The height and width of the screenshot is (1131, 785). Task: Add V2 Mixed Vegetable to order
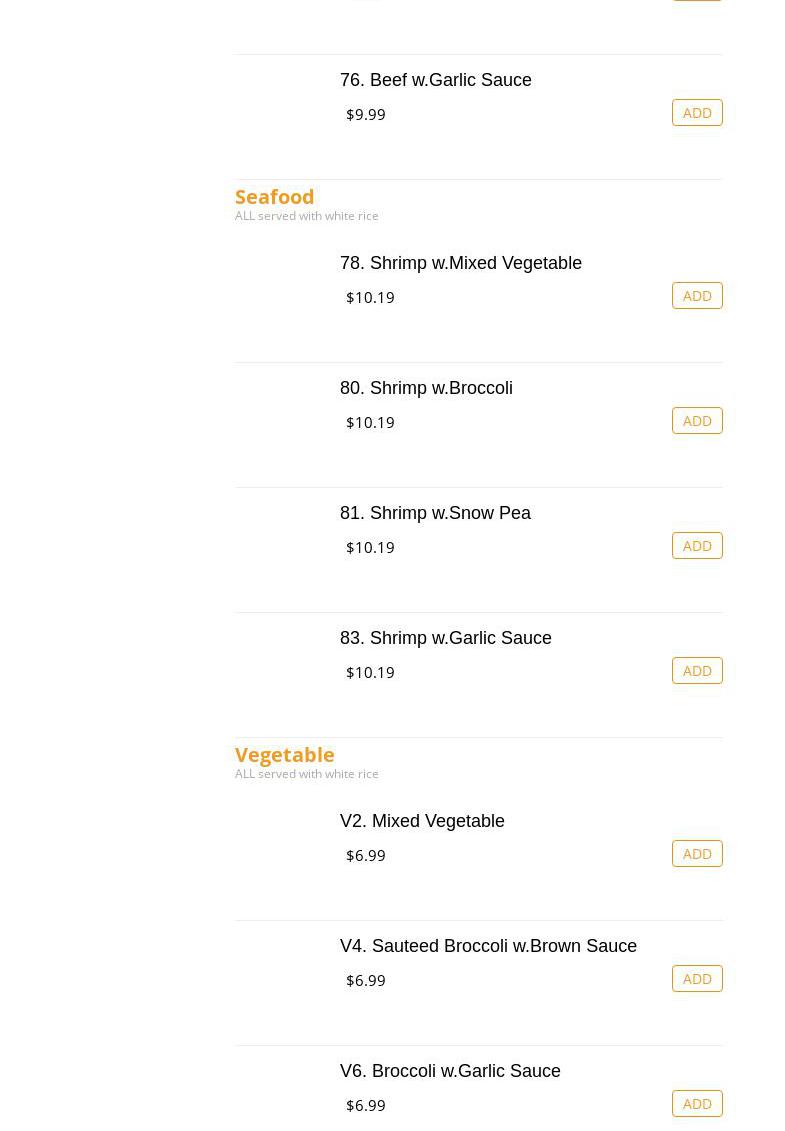[697, 854]
